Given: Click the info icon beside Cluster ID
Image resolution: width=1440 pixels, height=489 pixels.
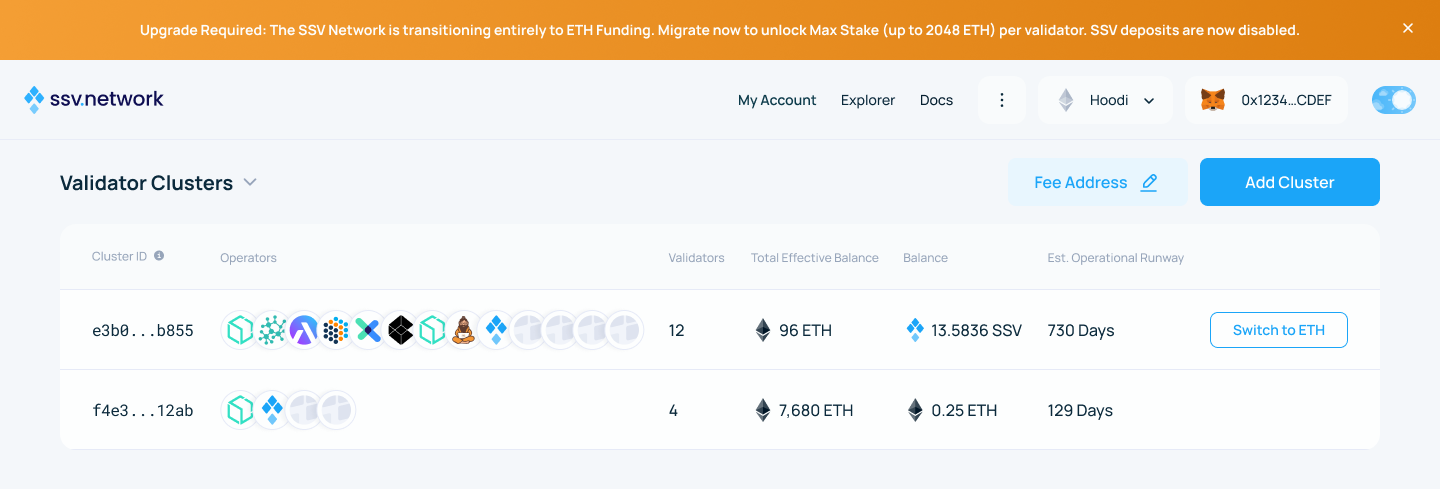Looking at the screenshot, I should coord(159,256).
